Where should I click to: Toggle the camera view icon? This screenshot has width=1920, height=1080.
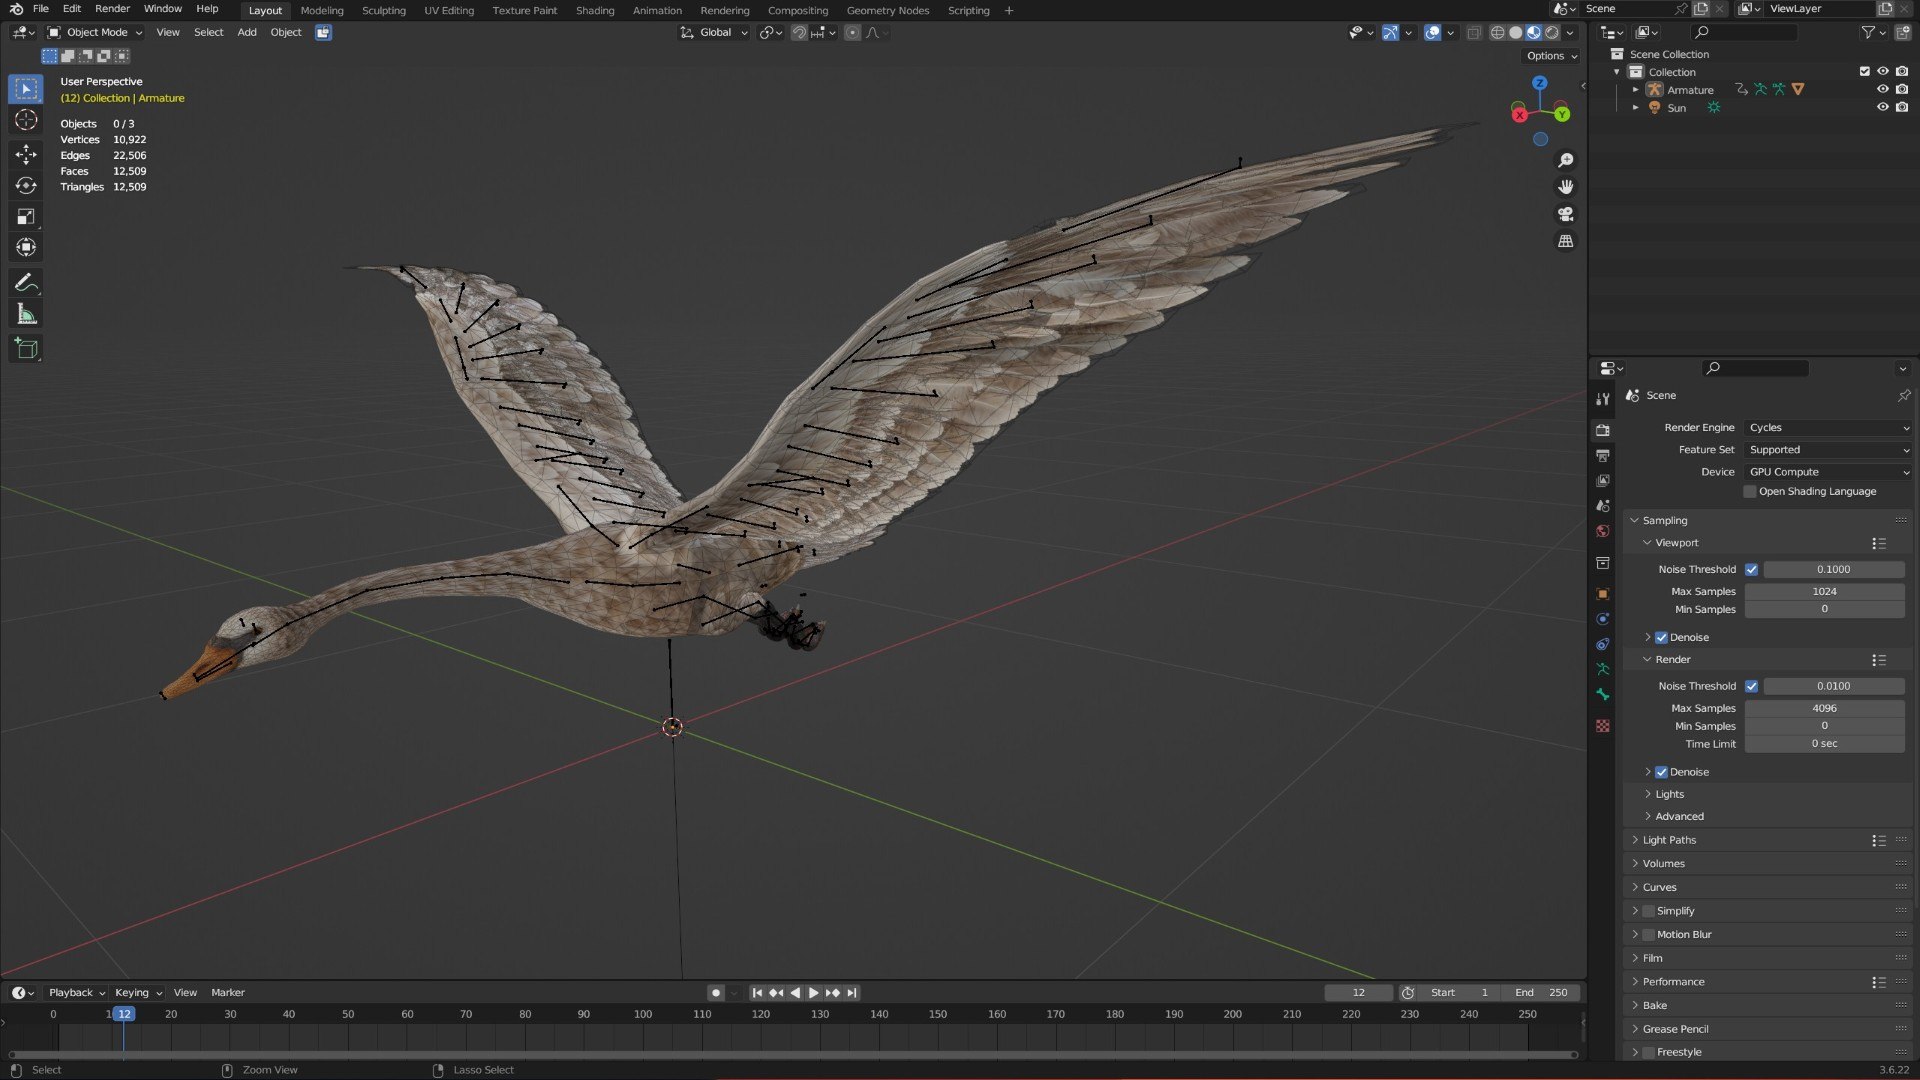tap(1566, 214)
